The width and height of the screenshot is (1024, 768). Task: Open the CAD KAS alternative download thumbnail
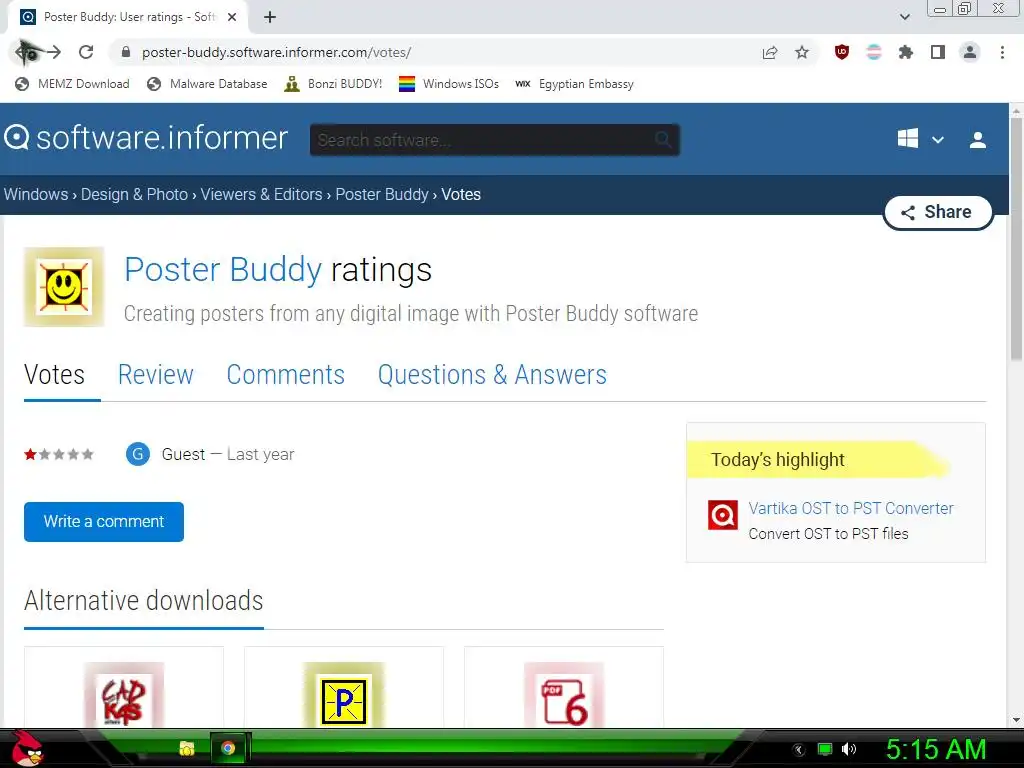(x=124, y=695)
